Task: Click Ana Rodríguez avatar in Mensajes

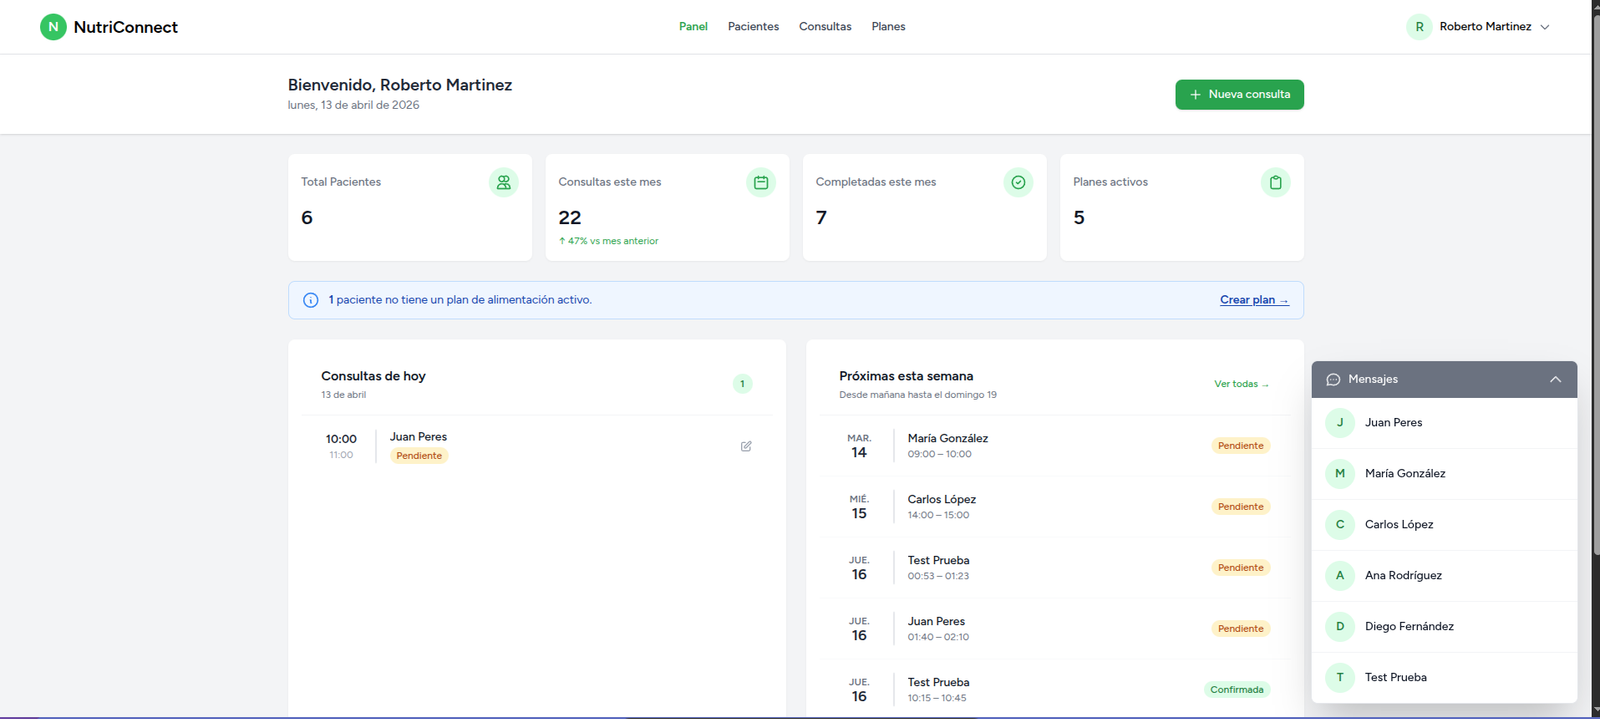Action: click(x=1340, y=576)
